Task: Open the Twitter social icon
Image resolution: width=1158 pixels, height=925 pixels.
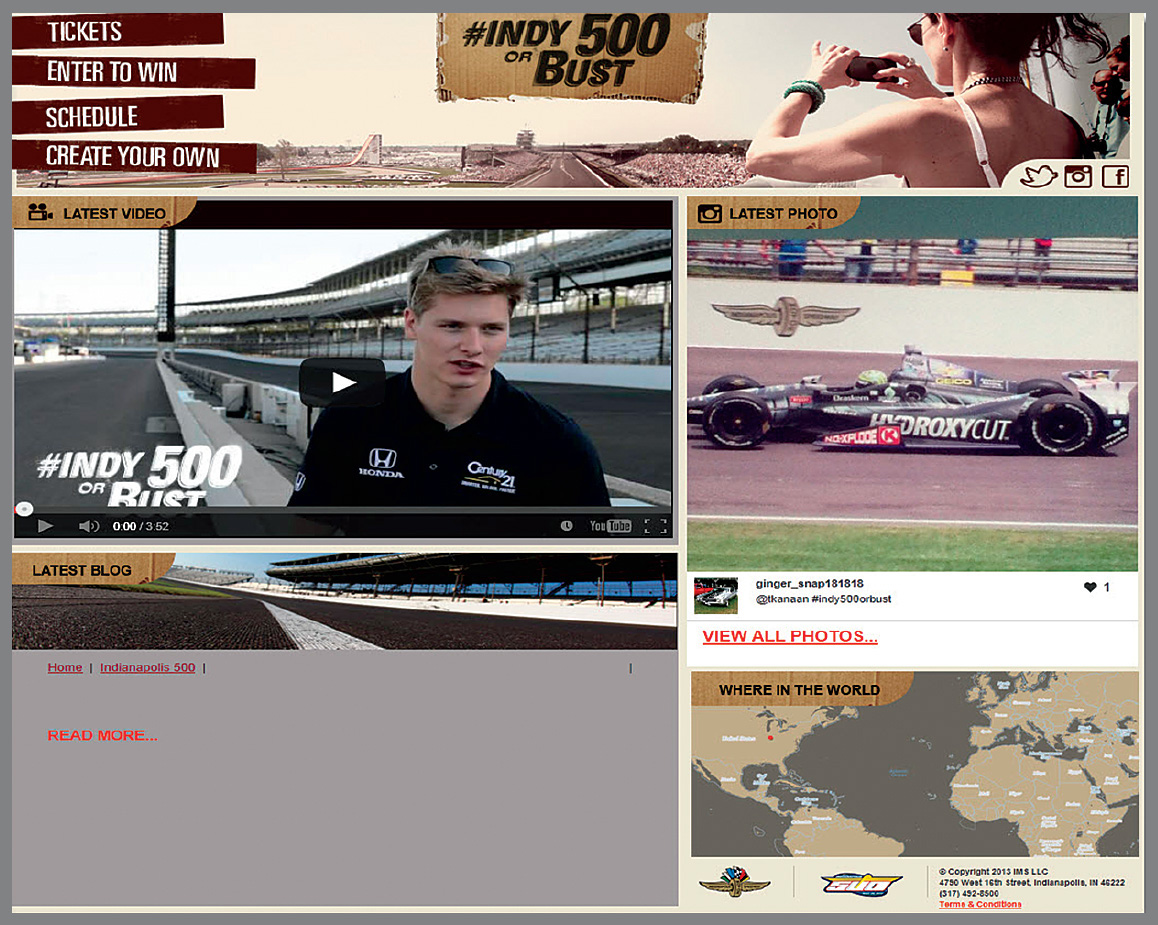Action: [x=1038, y=177]
